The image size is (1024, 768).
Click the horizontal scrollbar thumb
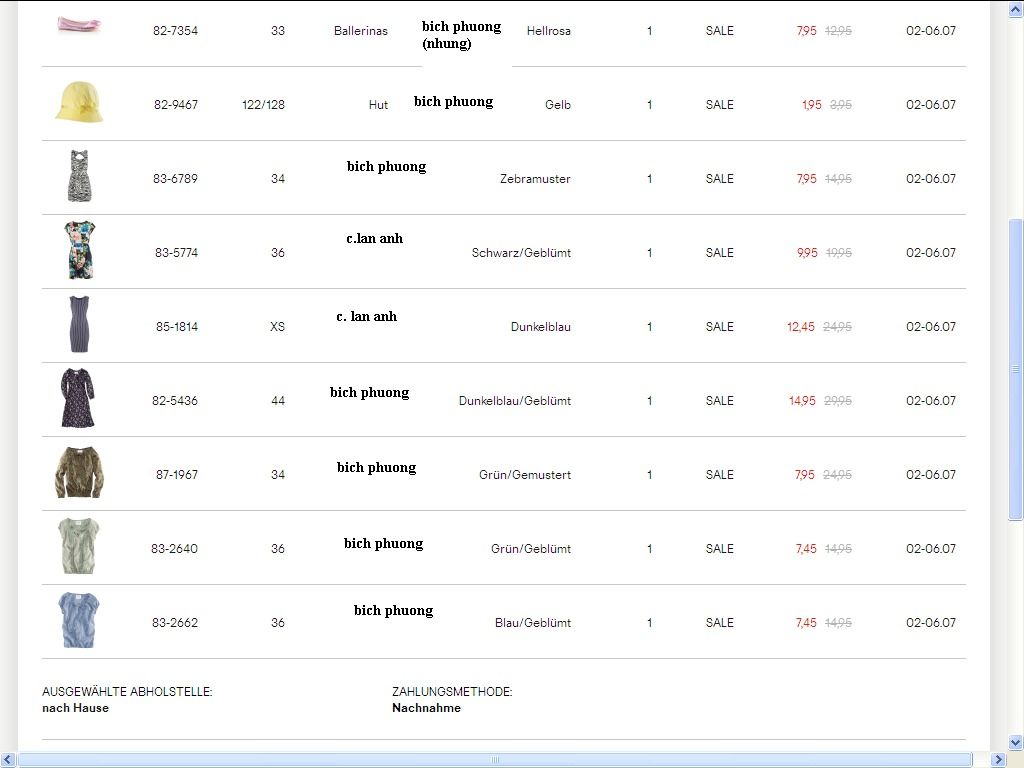coord(495,760)
